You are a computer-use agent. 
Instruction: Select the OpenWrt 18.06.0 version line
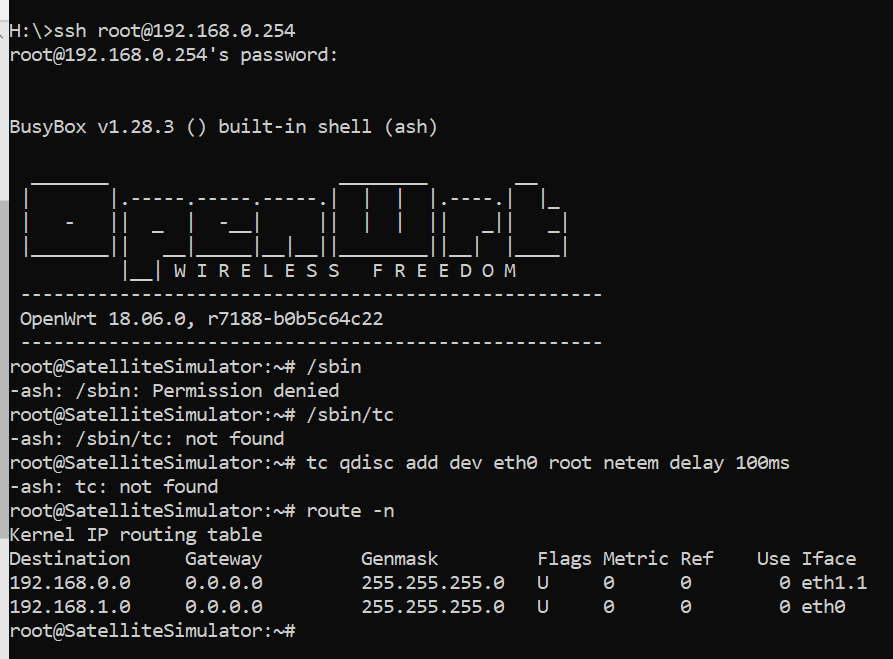(202, 319)
